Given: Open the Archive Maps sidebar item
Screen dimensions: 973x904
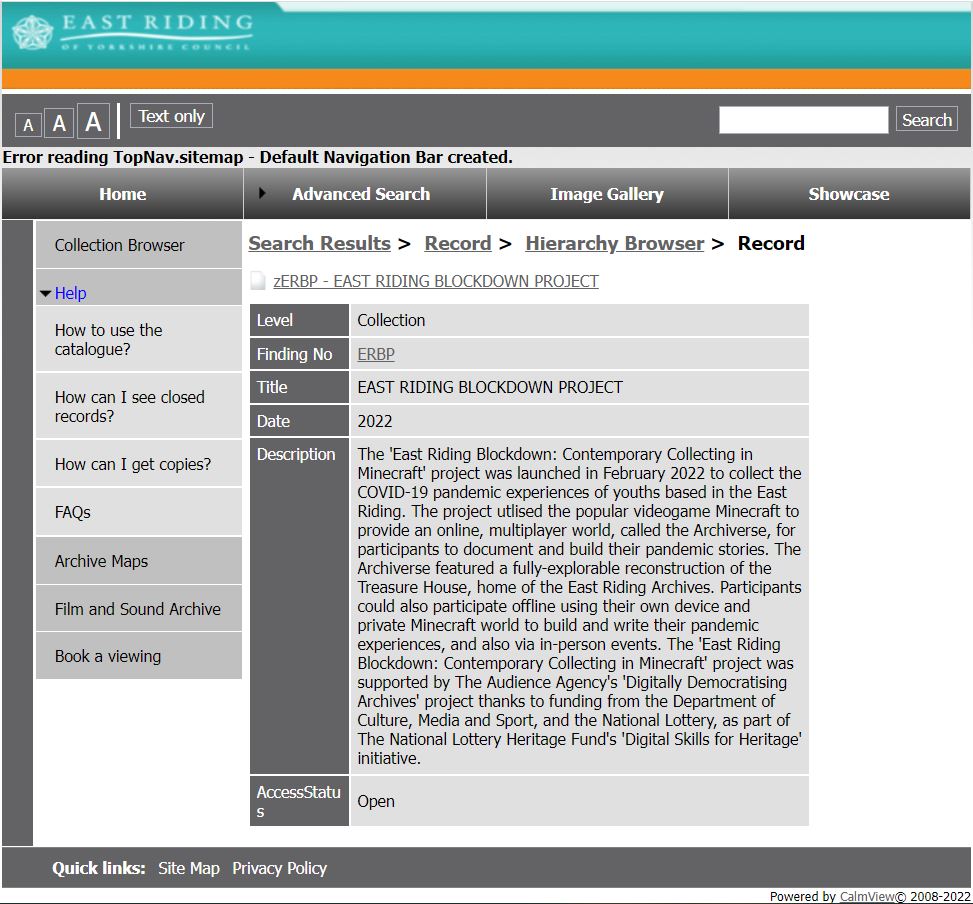Looking at the screenshot, I should click(101, 561).
